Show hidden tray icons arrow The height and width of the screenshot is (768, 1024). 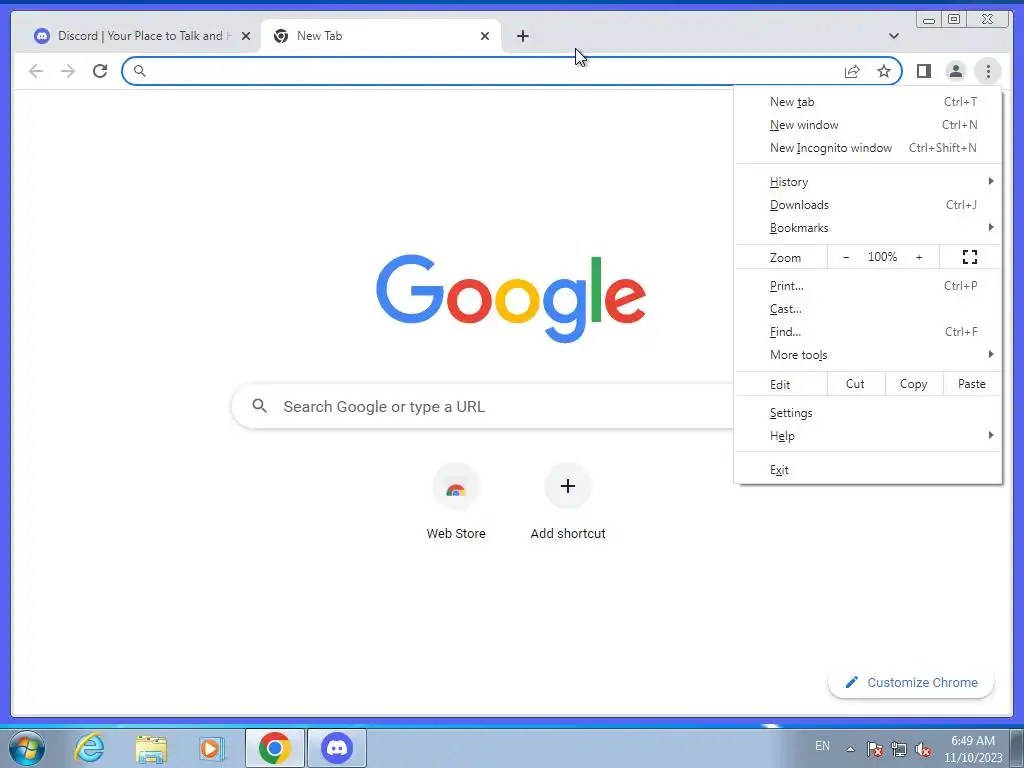coord(850,749)
